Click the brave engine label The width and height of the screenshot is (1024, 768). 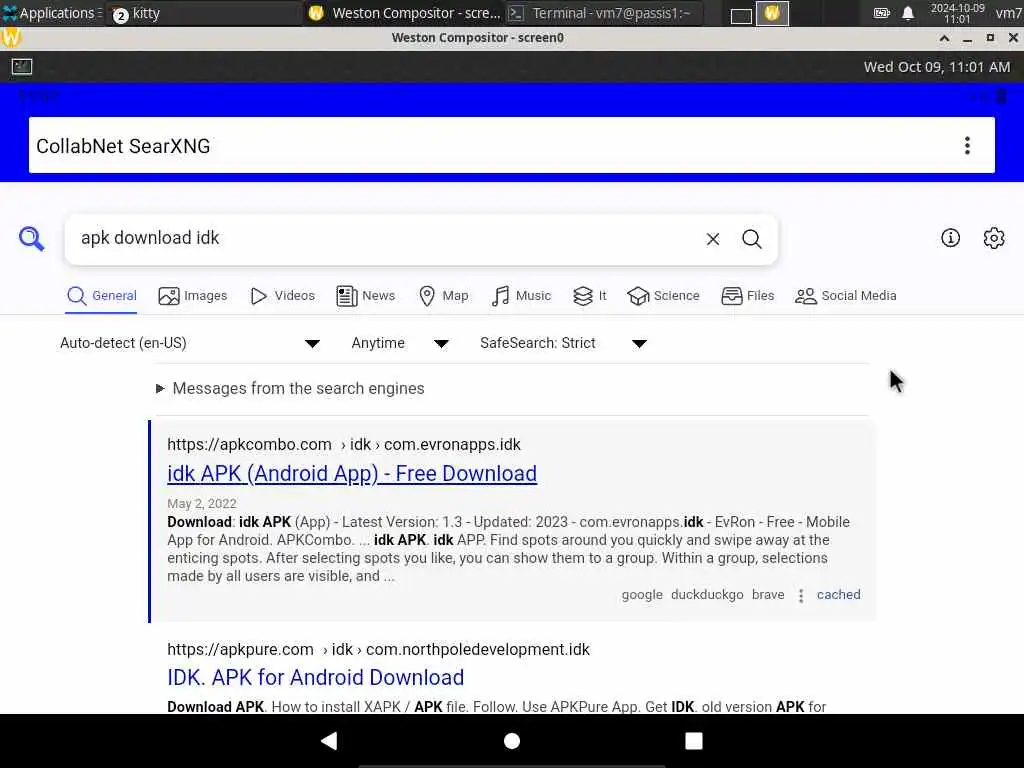pyautogui.click(x=768, y=595)
